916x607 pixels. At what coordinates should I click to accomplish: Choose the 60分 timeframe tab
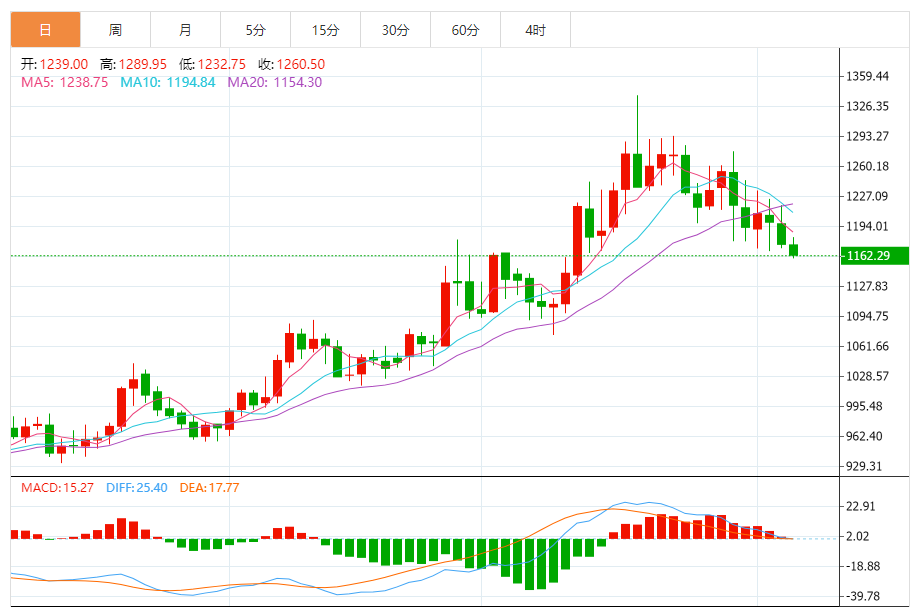pyautogui.click(x=465, y=30)
